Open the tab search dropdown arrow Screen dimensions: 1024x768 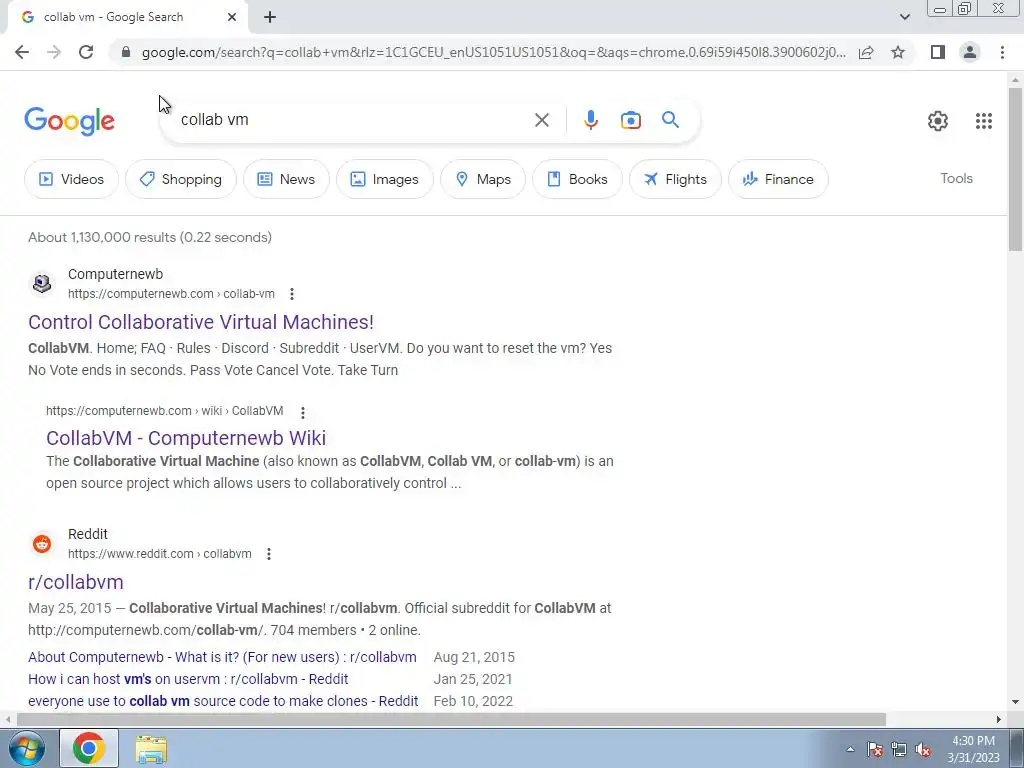904,17
